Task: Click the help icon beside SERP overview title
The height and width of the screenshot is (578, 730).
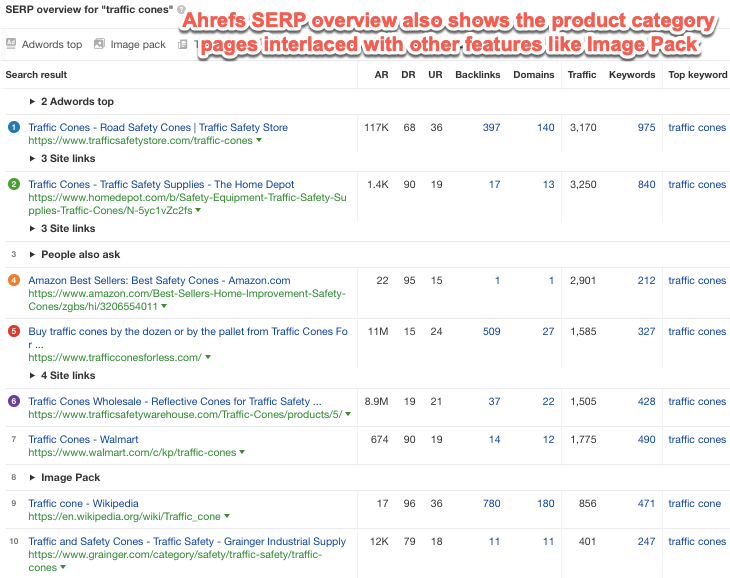Action: pyautogui.click(x=181, y=9)
